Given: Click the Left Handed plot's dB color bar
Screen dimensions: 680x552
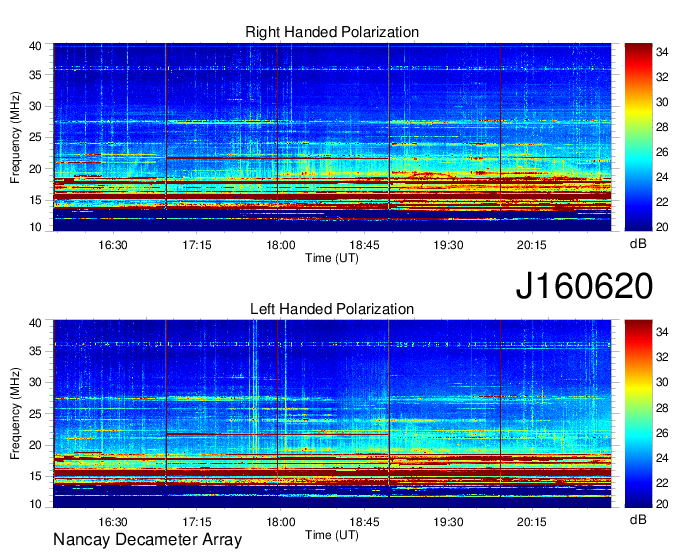Looking at the screenshot, I should point(638,414).
